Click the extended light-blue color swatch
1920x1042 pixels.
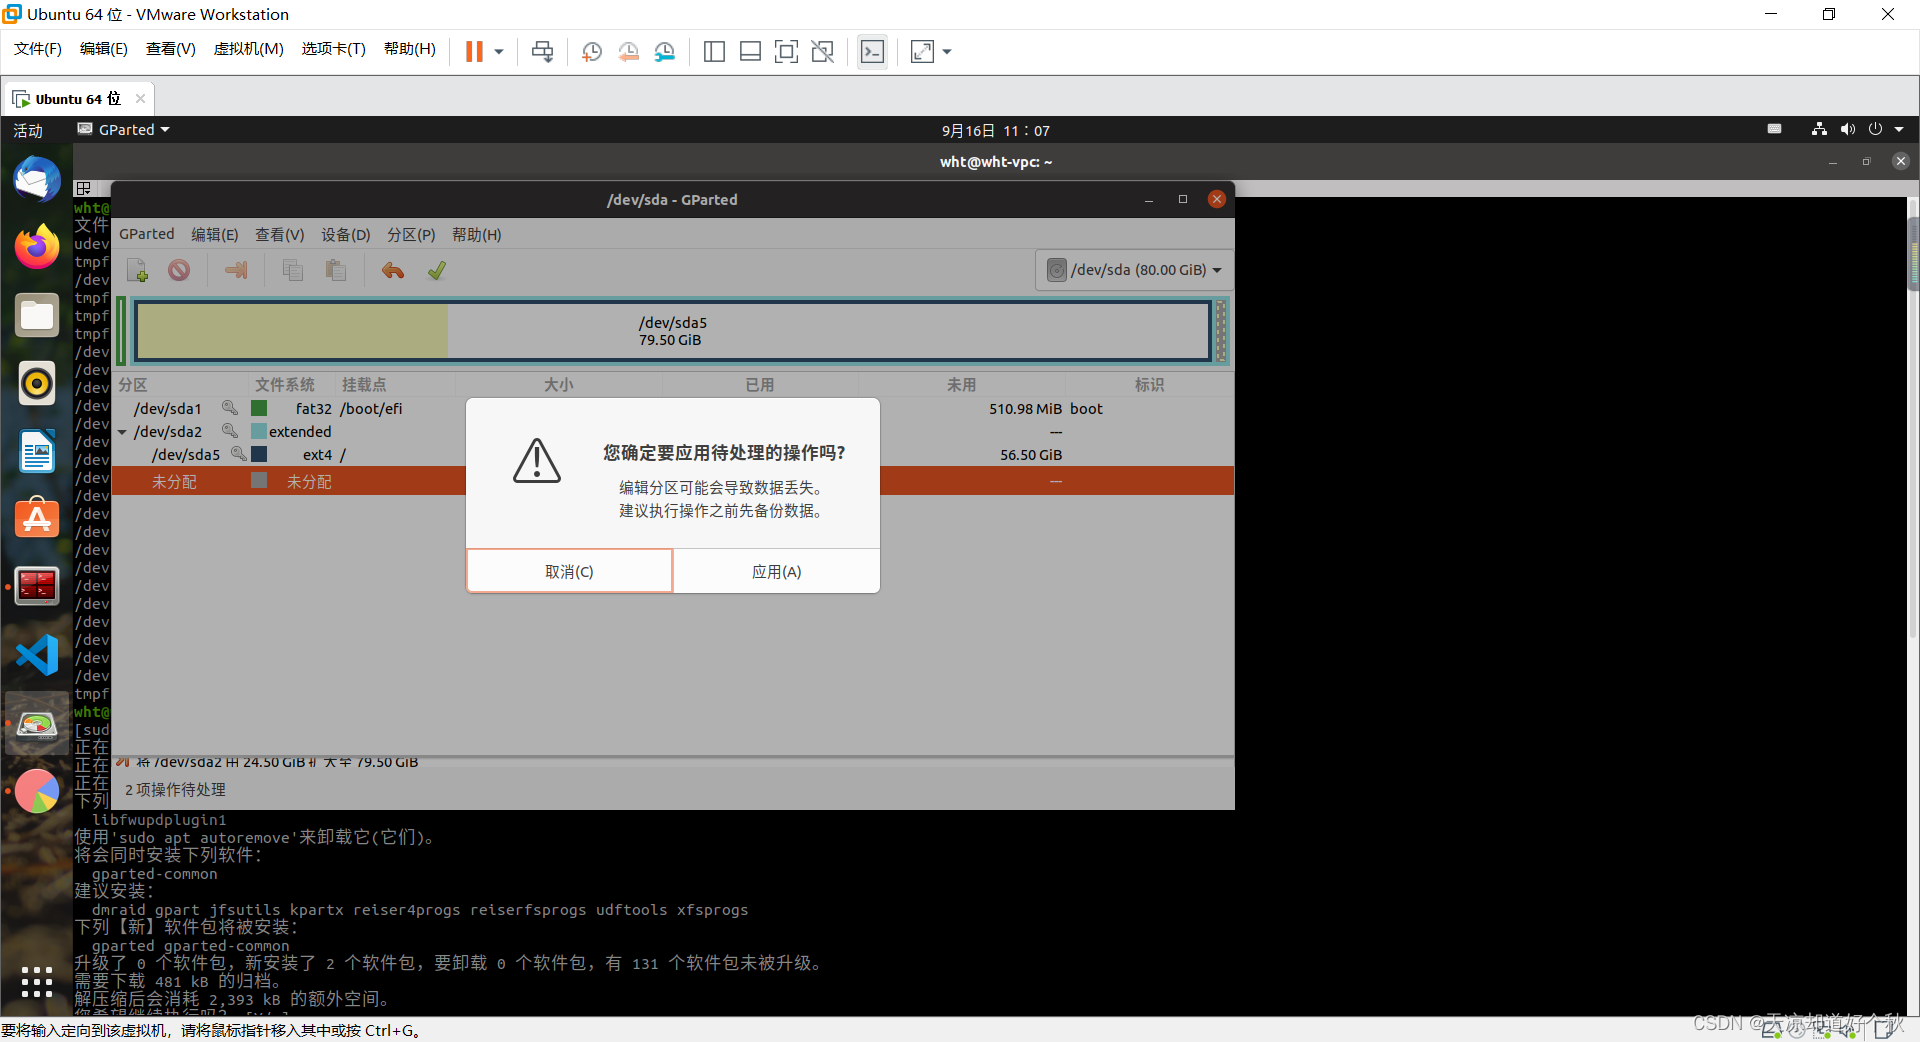[259, 431]
